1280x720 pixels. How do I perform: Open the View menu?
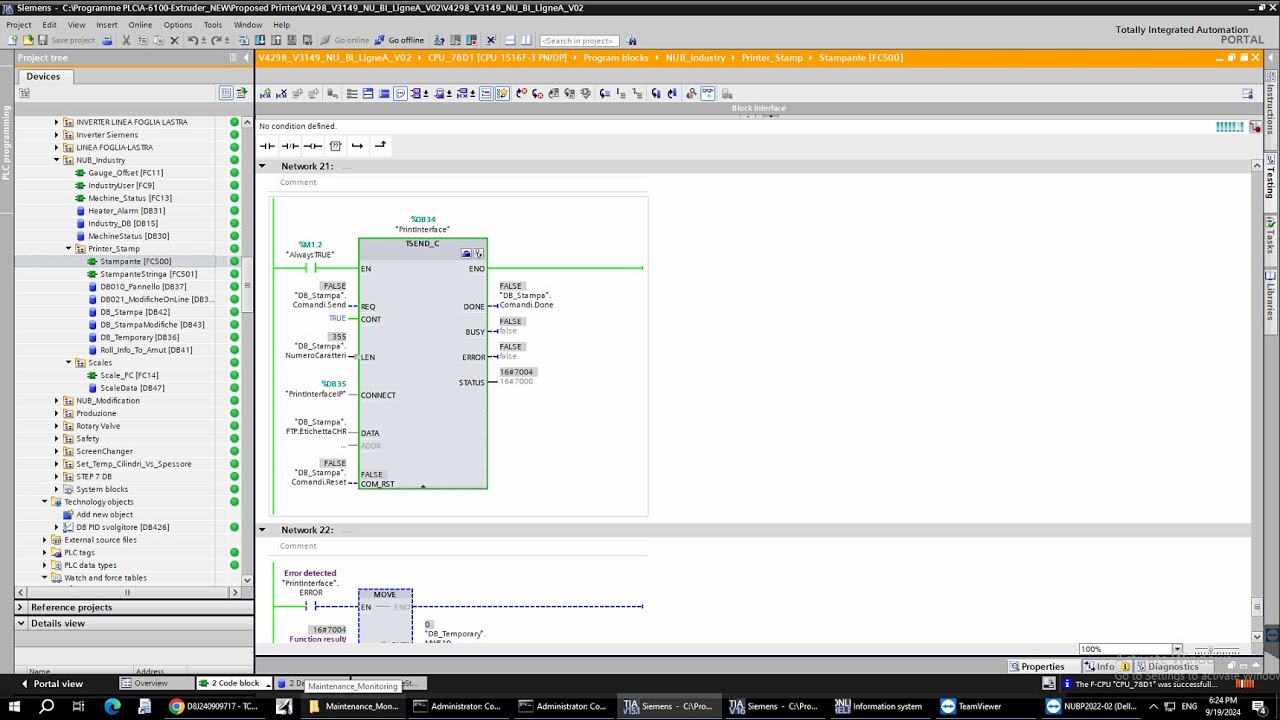pos(76,25)
